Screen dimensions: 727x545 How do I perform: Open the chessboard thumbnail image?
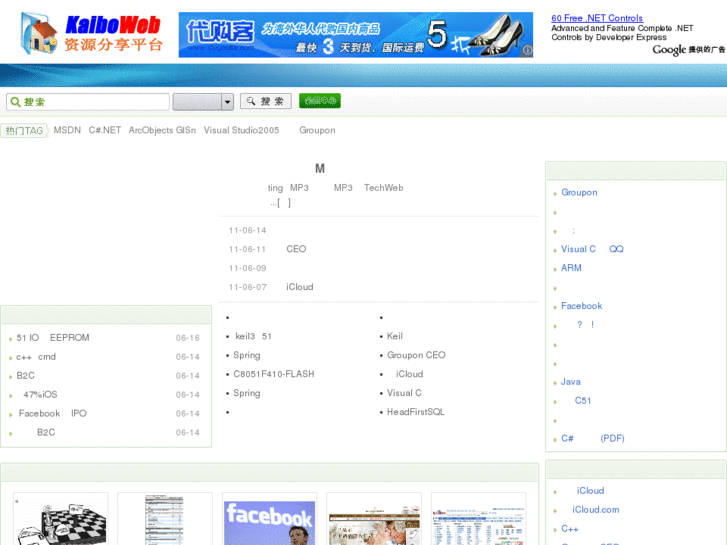(60, 520)
